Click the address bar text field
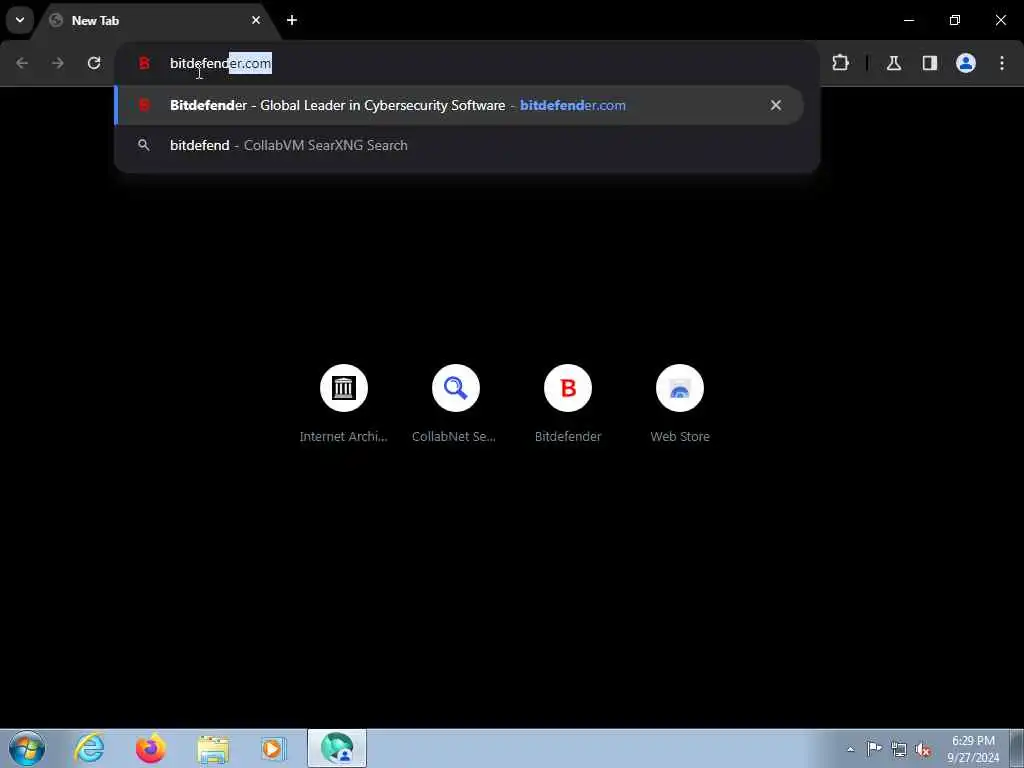Viewport: 1024px width, 768px height. (x=467, y=63)
